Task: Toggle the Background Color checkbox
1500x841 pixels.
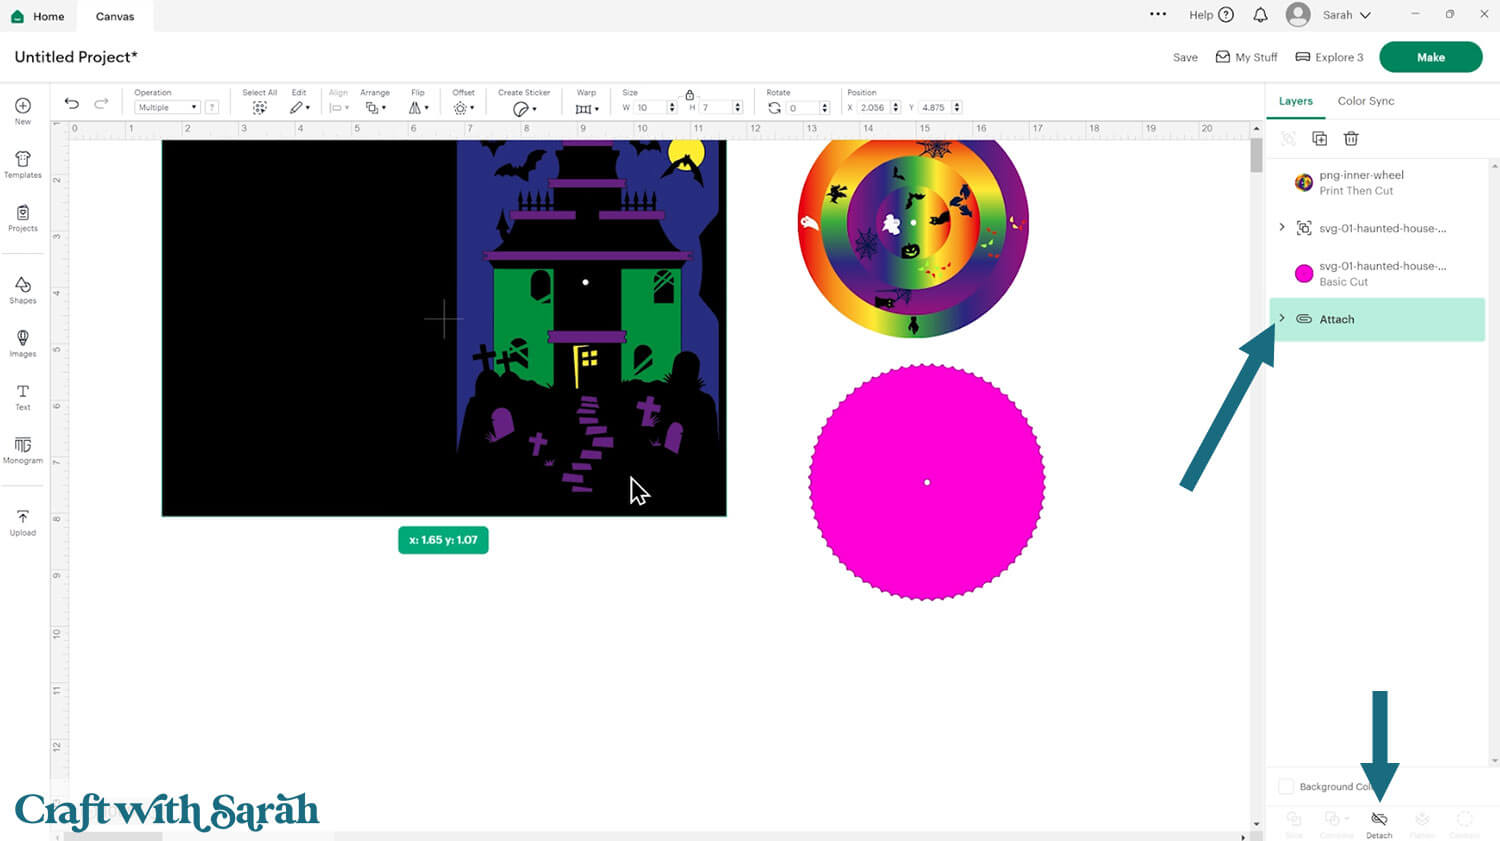Action: coord(1287,787)
